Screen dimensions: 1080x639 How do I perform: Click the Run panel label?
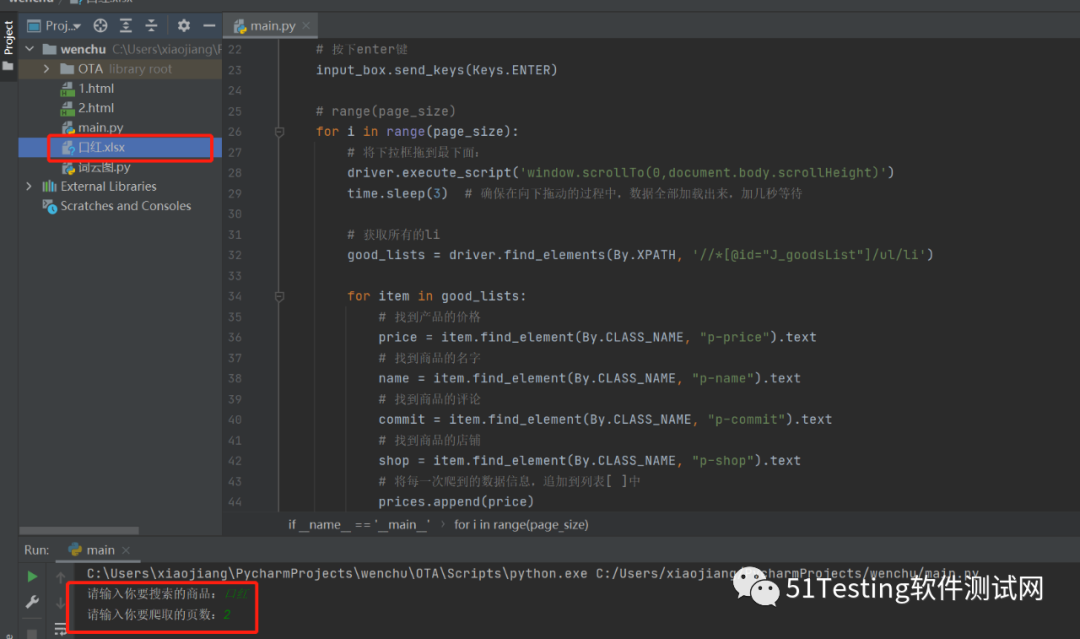(x=37, y=550)
